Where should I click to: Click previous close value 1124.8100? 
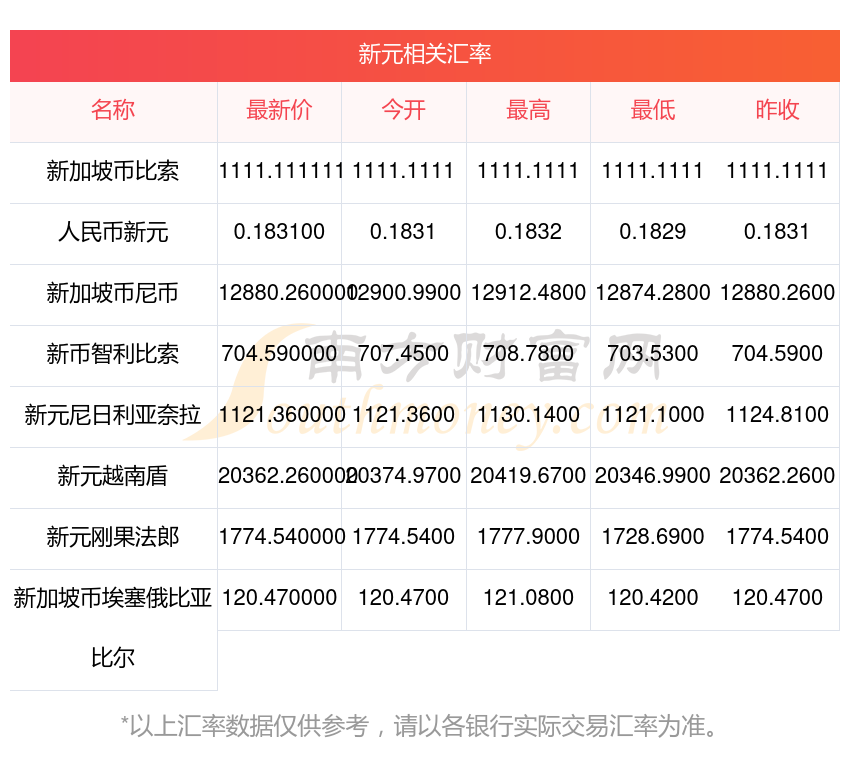(777, 415)
